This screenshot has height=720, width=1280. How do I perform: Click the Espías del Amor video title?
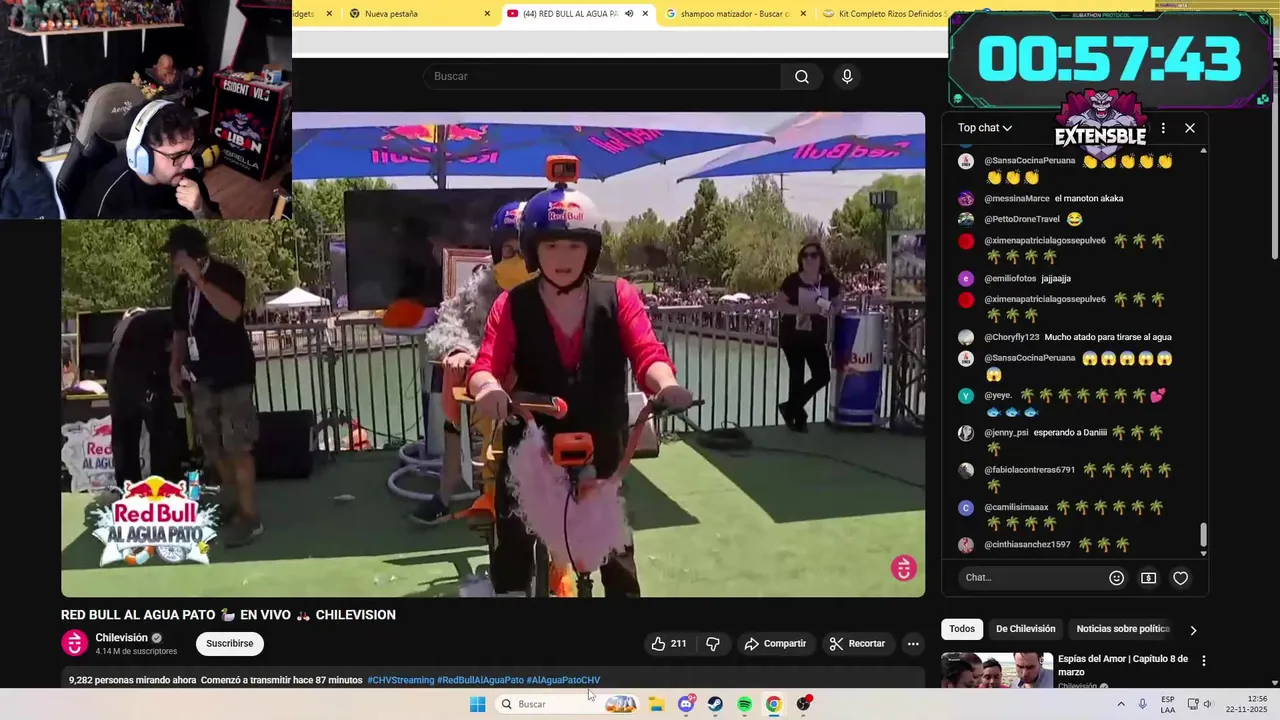click(1123, 665)
